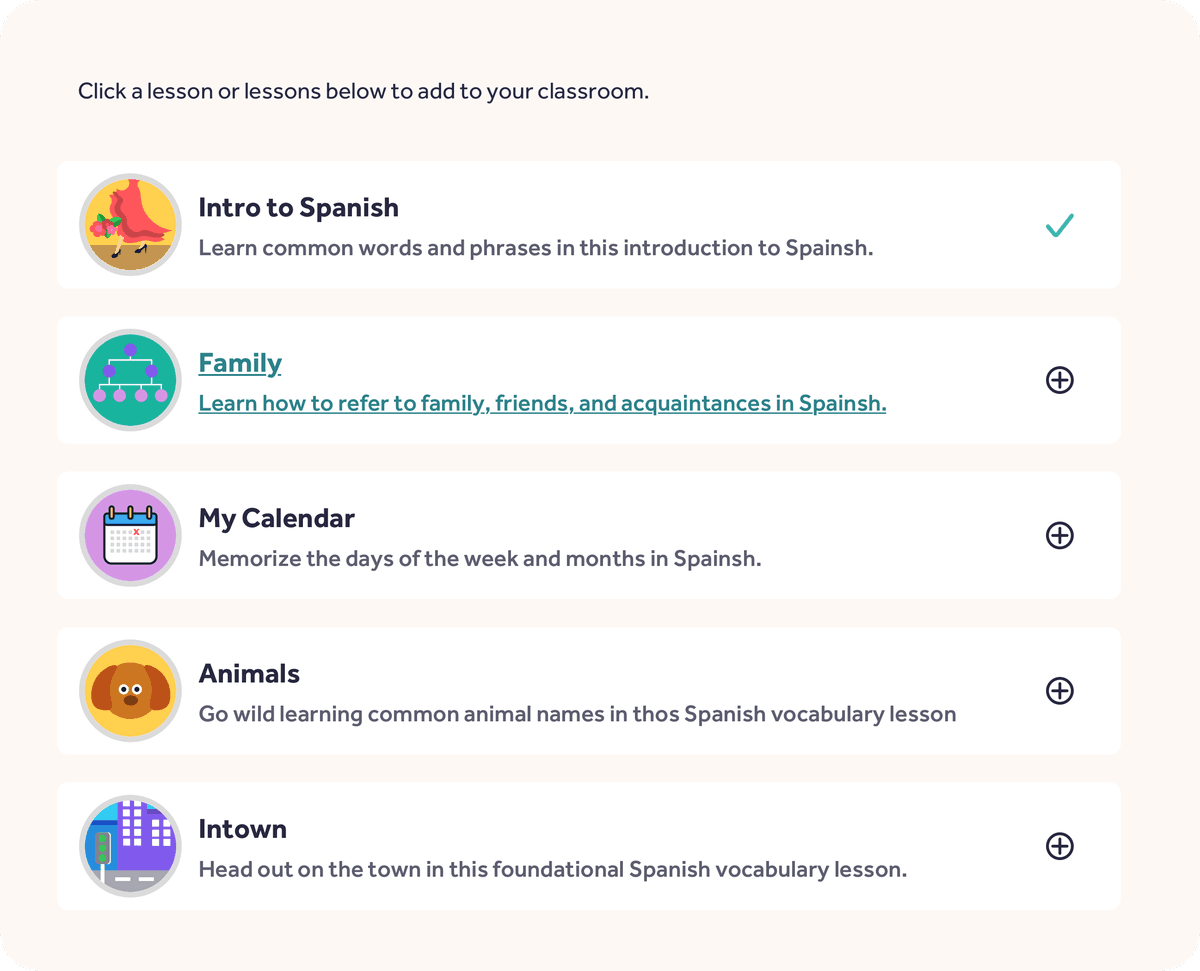The width and height of the screenshot is (1200, 971).
Task: Click the My Calendar lesson icon
Action: (130, 536)
